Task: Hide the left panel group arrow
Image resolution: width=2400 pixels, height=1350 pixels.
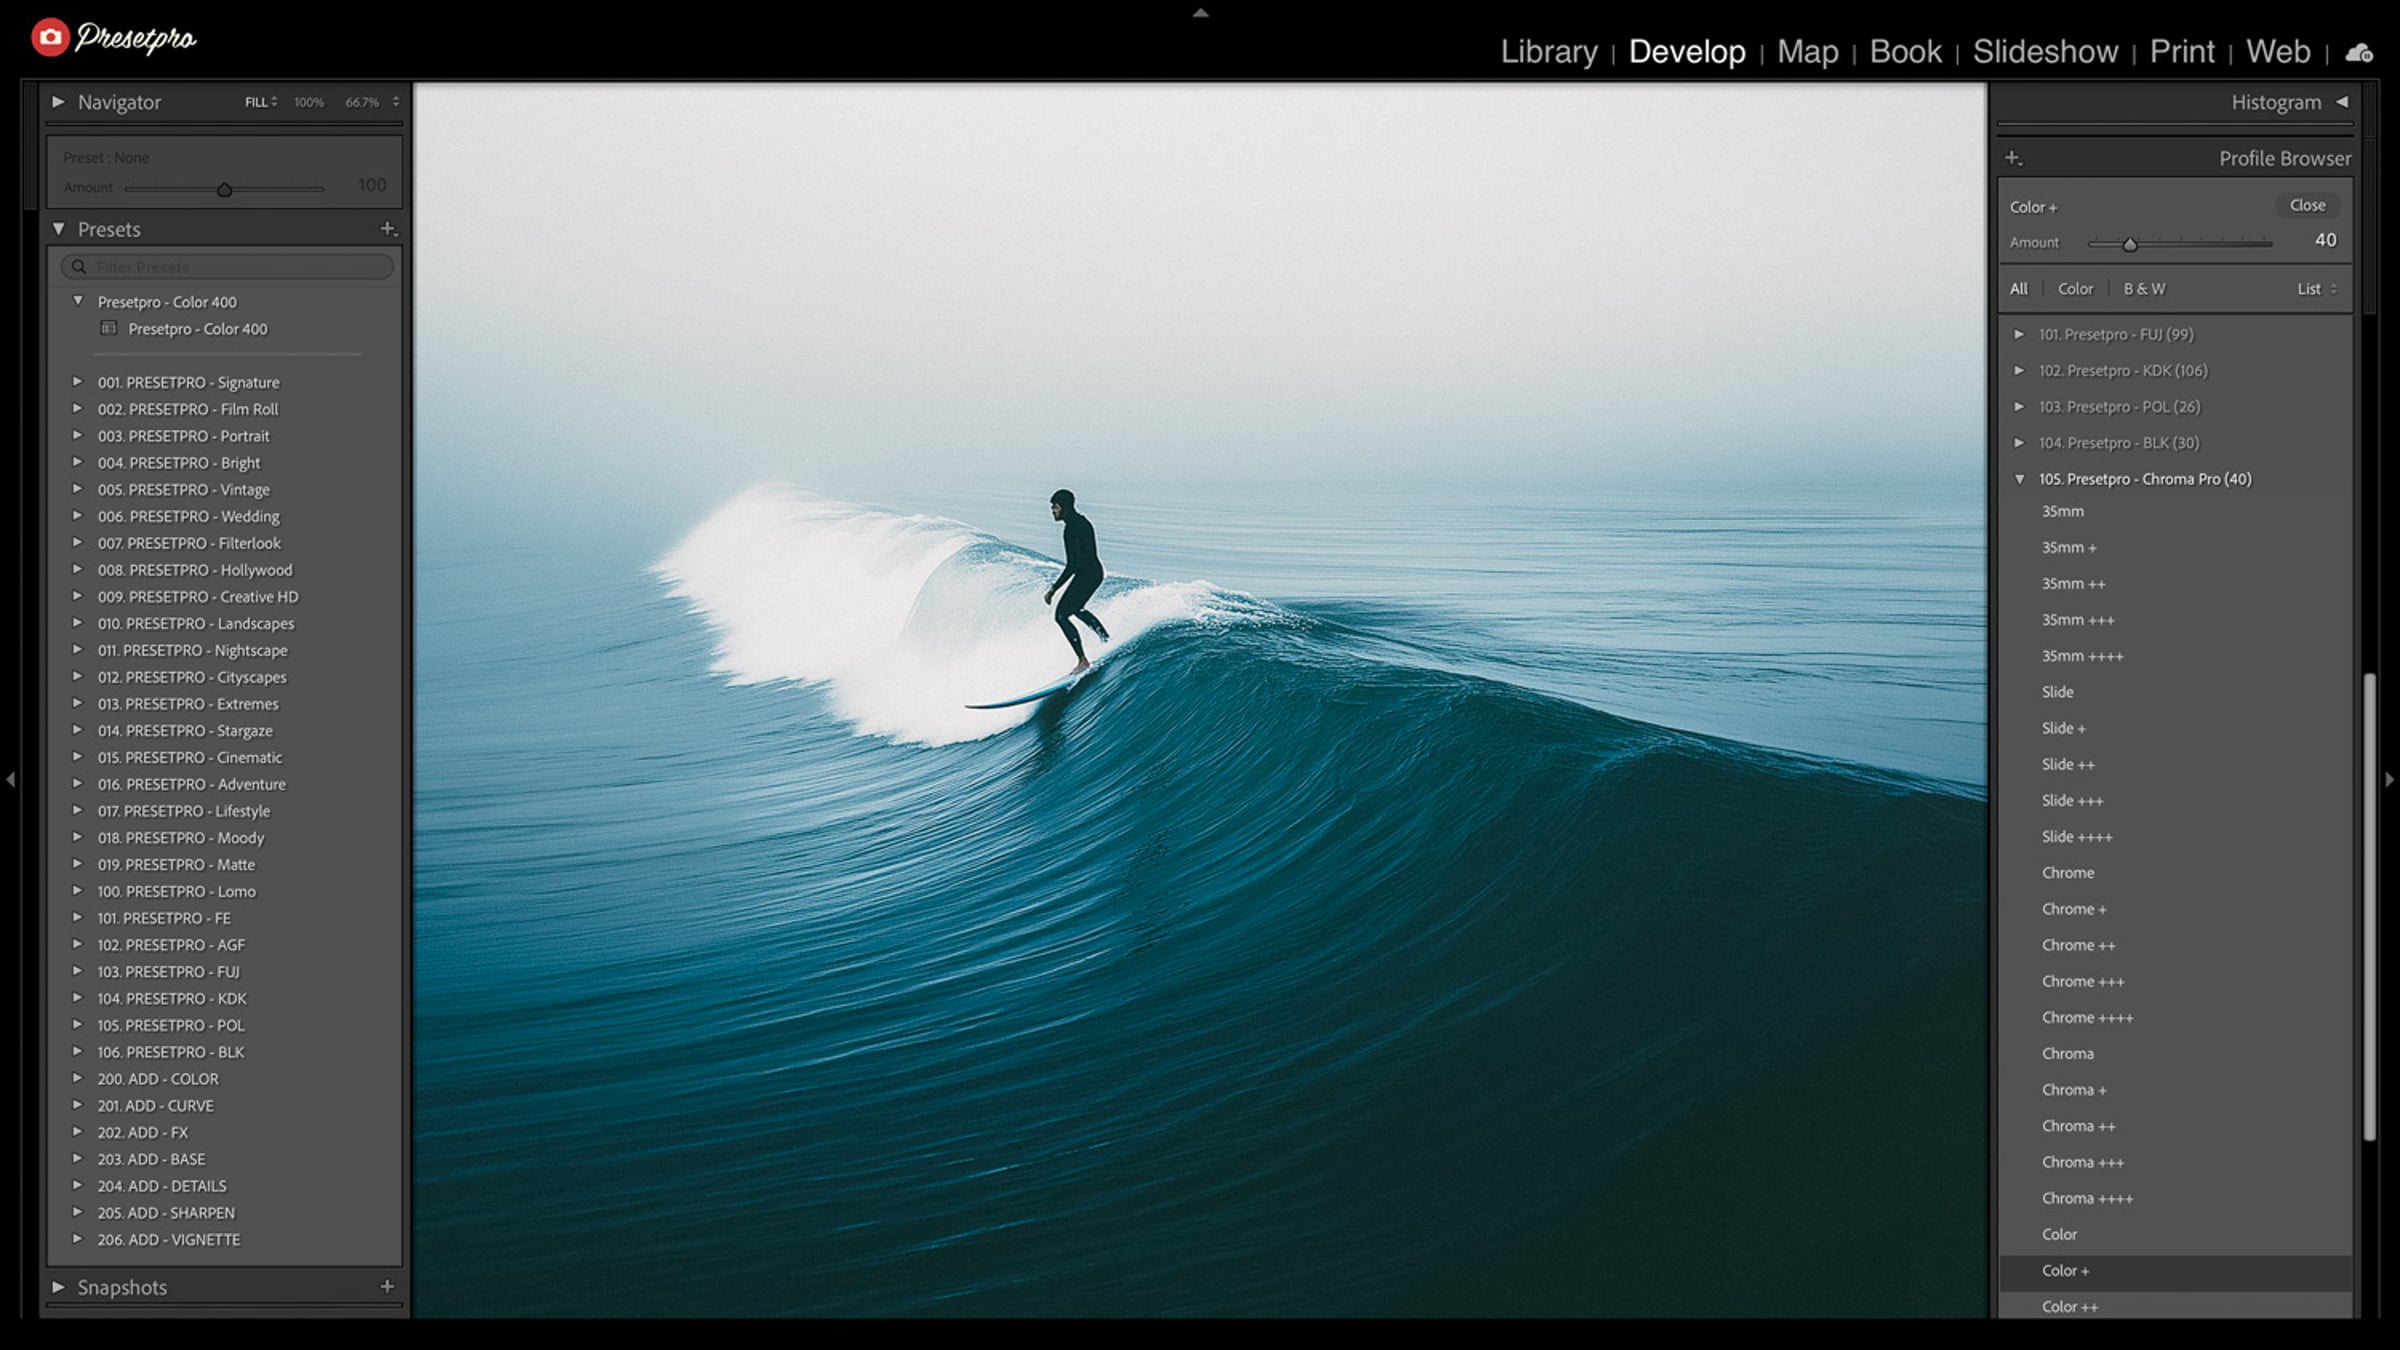Action: click(x=10, y=779)
